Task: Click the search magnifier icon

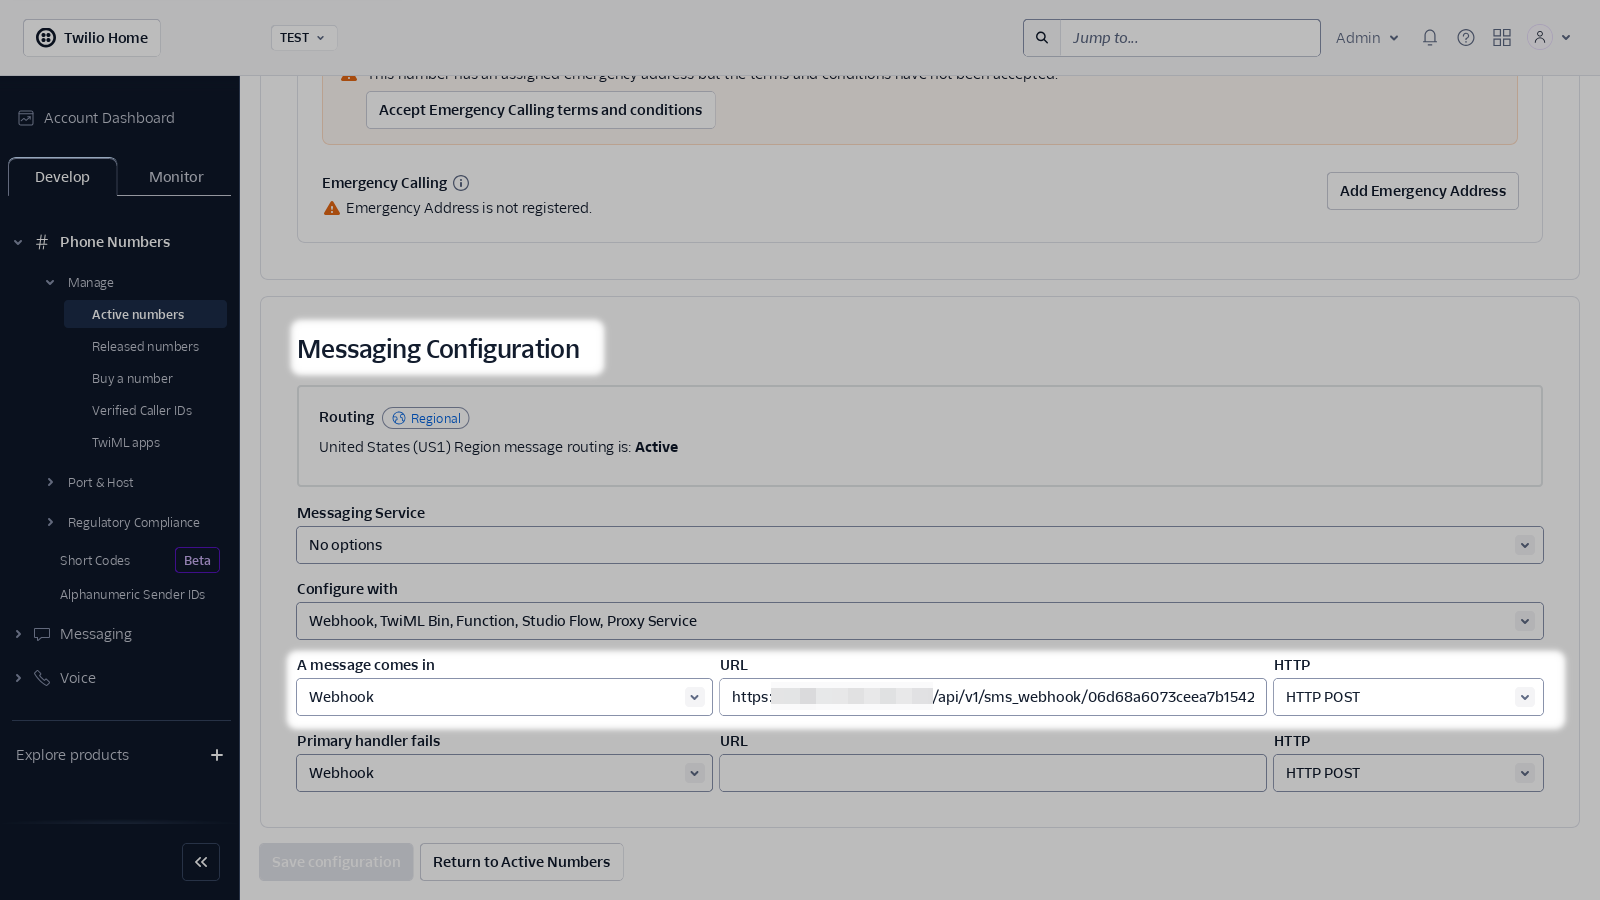Action: point(1042,38)
